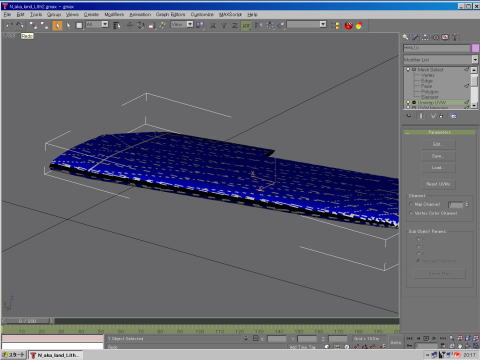The image size is (480, 360).
Task: Collapse the Parameters rollout header
Action: [x=439, y=132]
